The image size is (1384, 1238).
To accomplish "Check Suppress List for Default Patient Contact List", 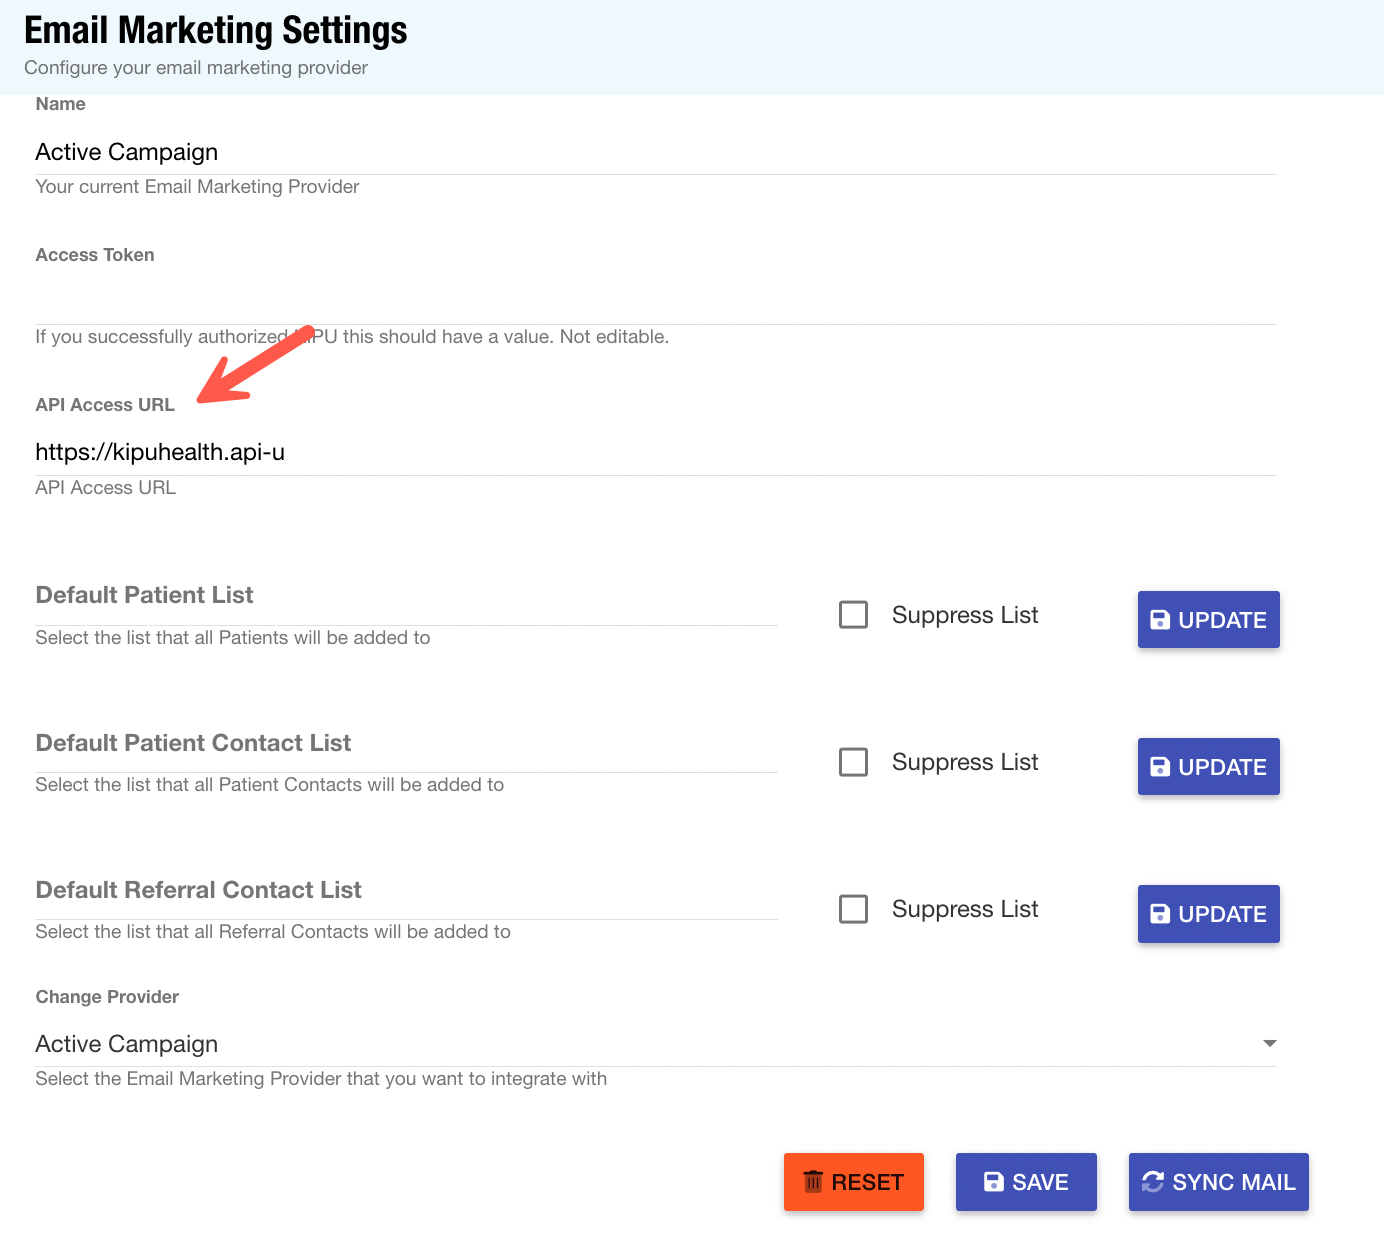I will [853, 762].
